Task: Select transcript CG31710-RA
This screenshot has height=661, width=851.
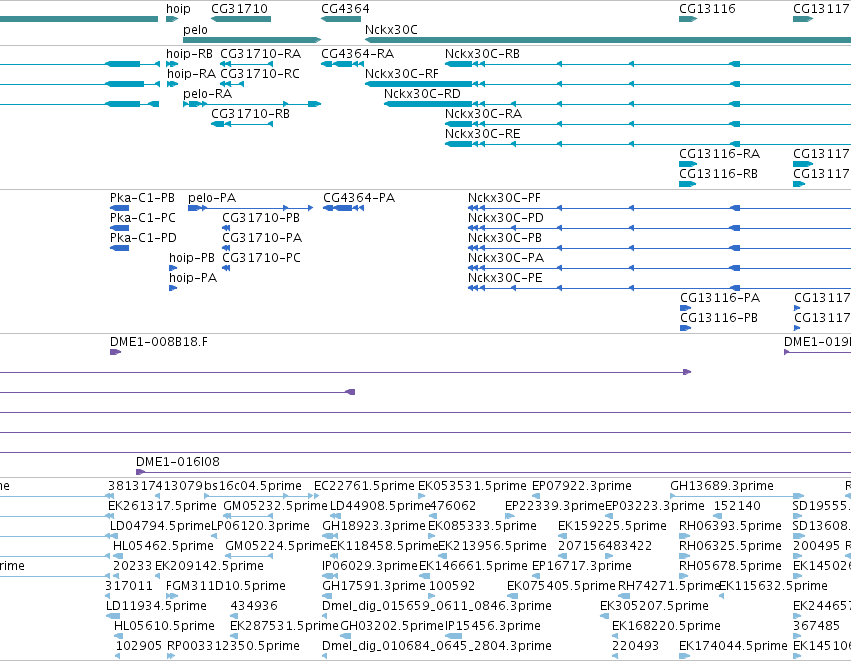Action: pyautogui.click(x=261, y=54)
